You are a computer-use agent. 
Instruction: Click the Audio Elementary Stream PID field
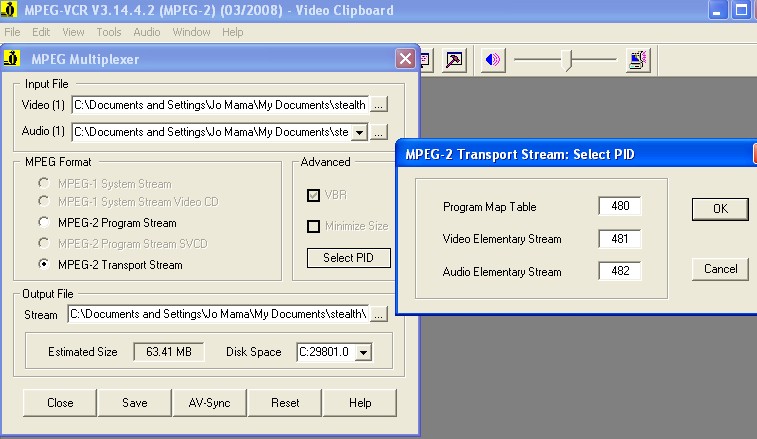620,271
